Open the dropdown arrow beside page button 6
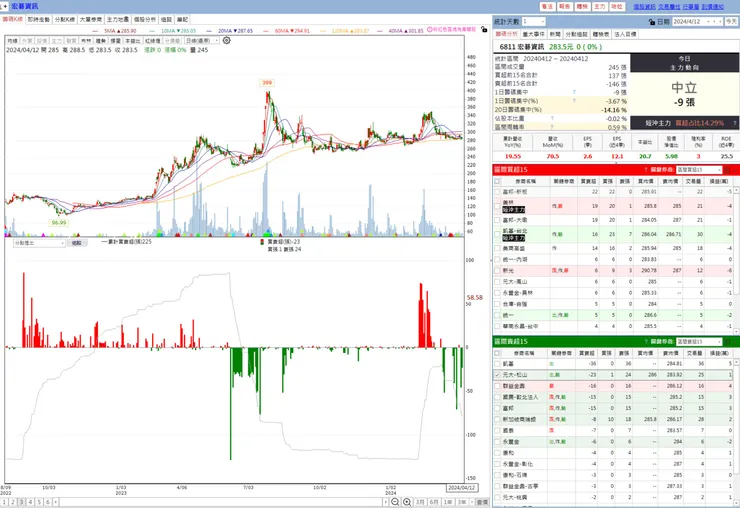 click(56, 502)
